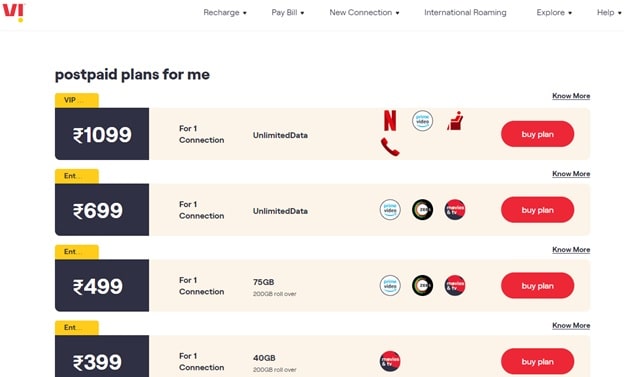Click Prime Video icon on ₹1099 plan

point(422,121)
